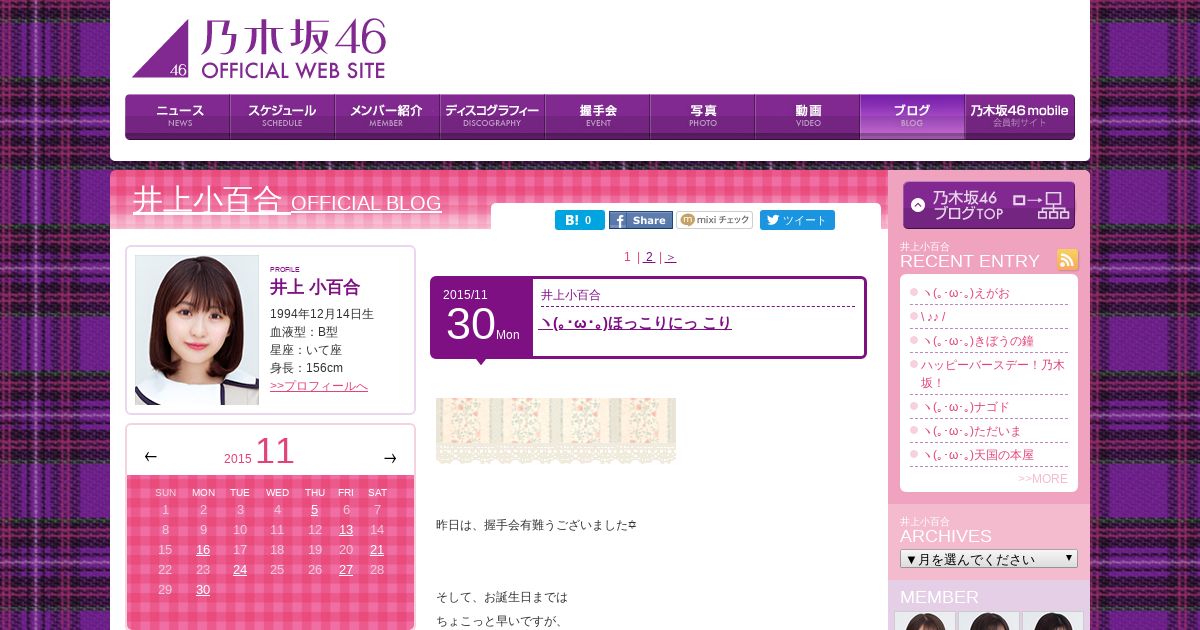Click the next page > link
This screenshot has height=630, width=1200.
[x=671, y=257]
